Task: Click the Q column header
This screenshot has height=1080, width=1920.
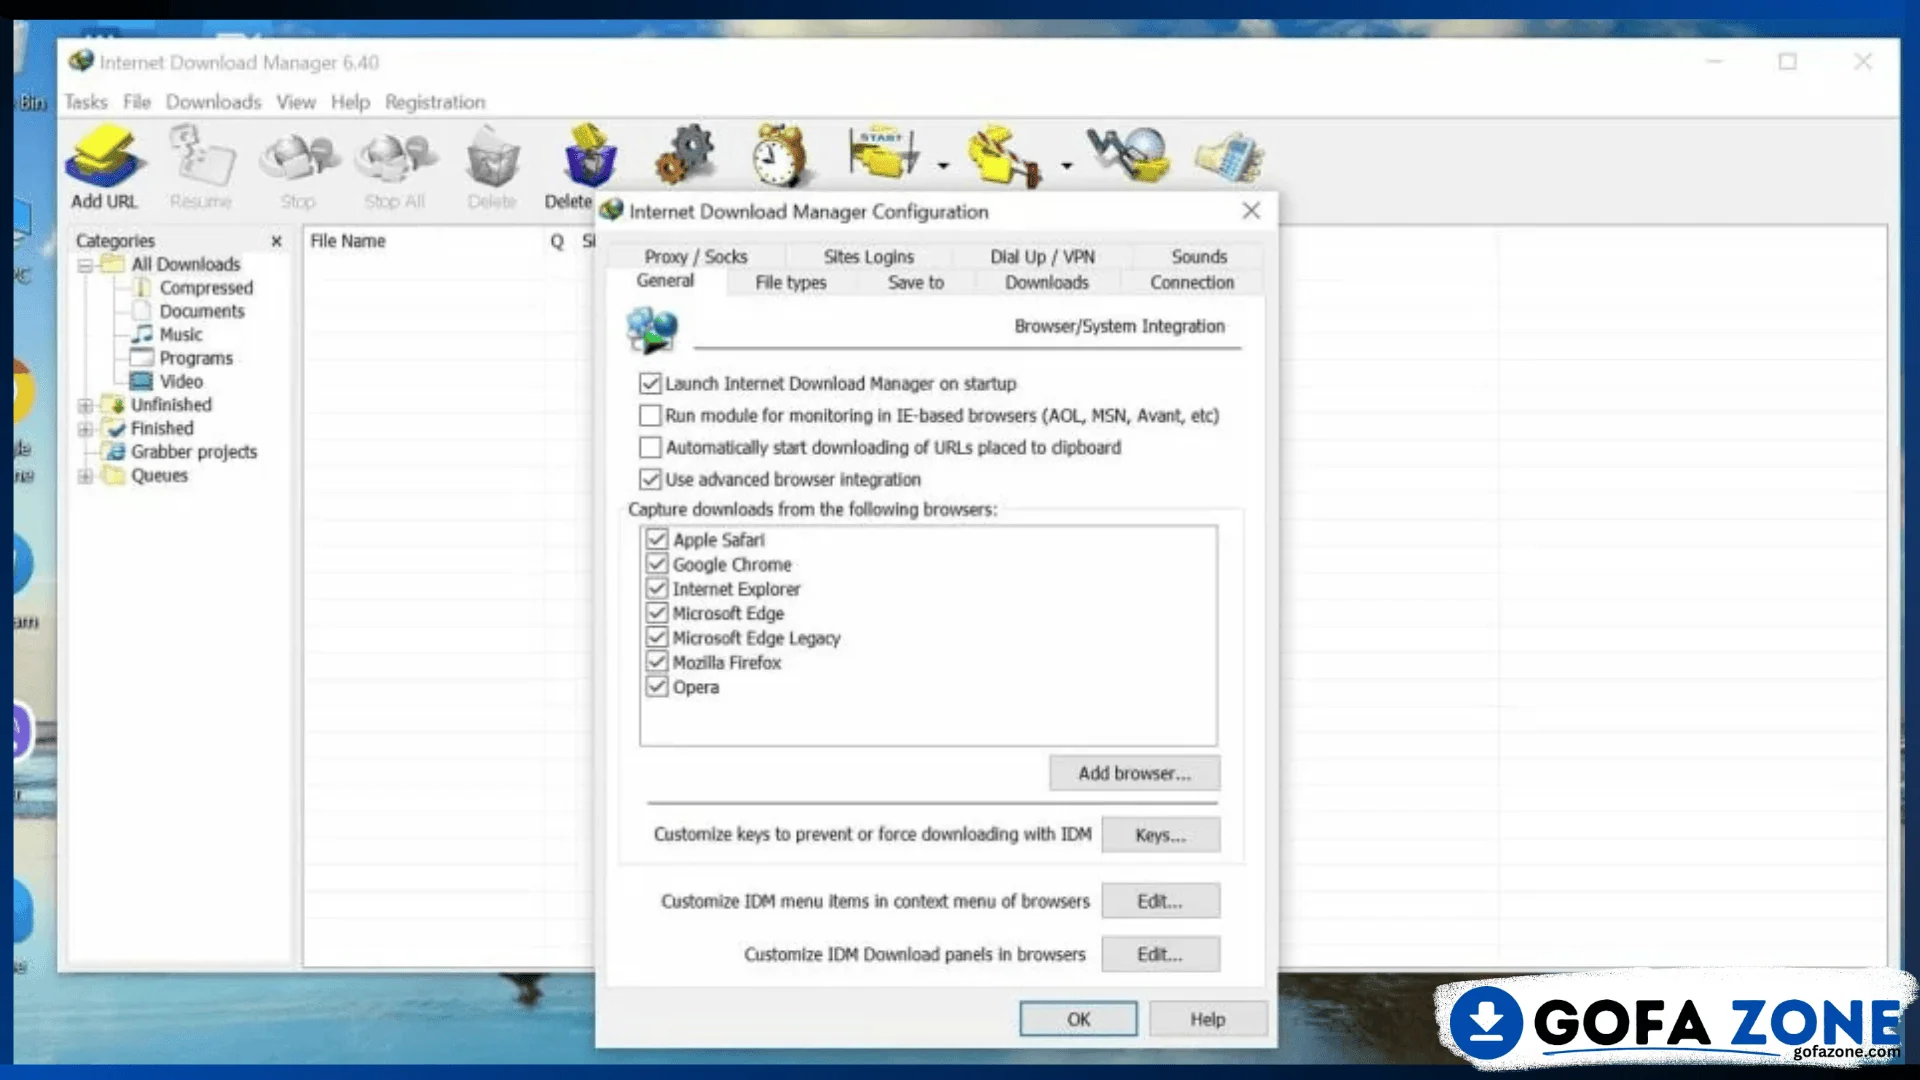Action: pyautogui.click(x=557, y=241)
